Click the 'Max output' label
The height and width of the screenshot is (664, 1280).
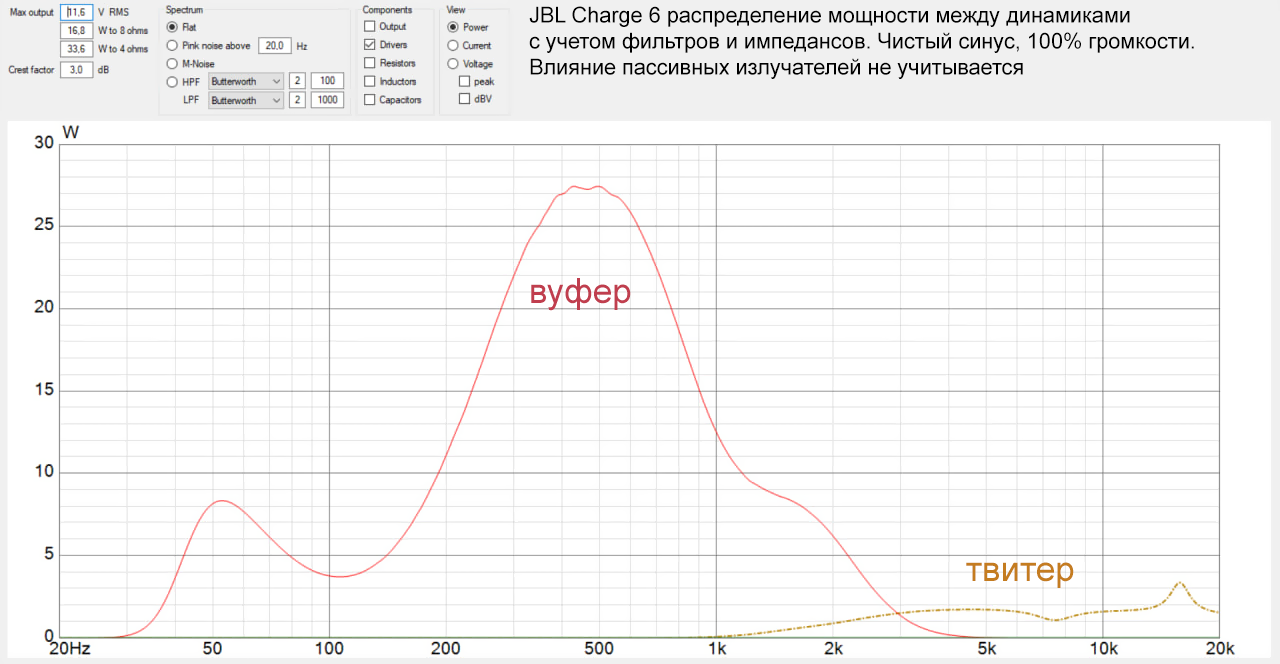[x=31, y=12]
